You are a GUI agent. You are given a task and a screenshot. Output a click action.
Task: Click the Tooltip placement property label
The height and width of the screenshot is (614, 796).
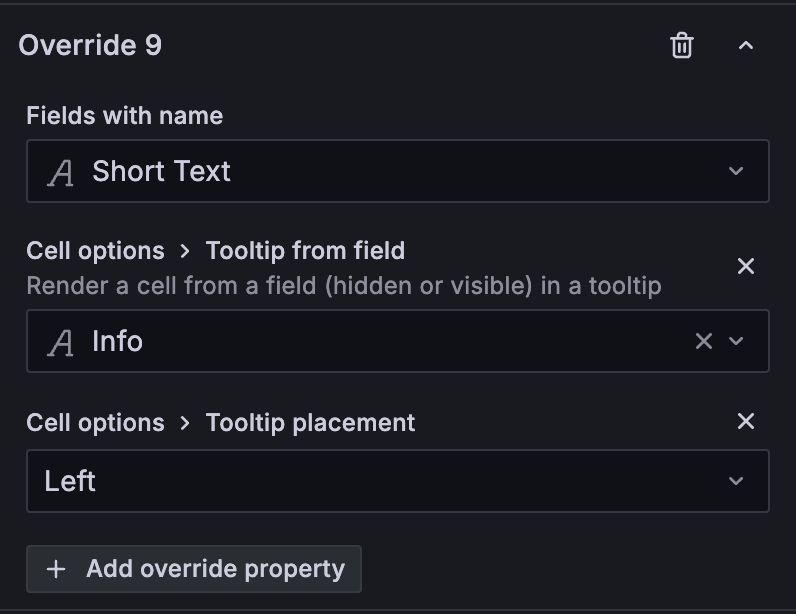[310, 422]
